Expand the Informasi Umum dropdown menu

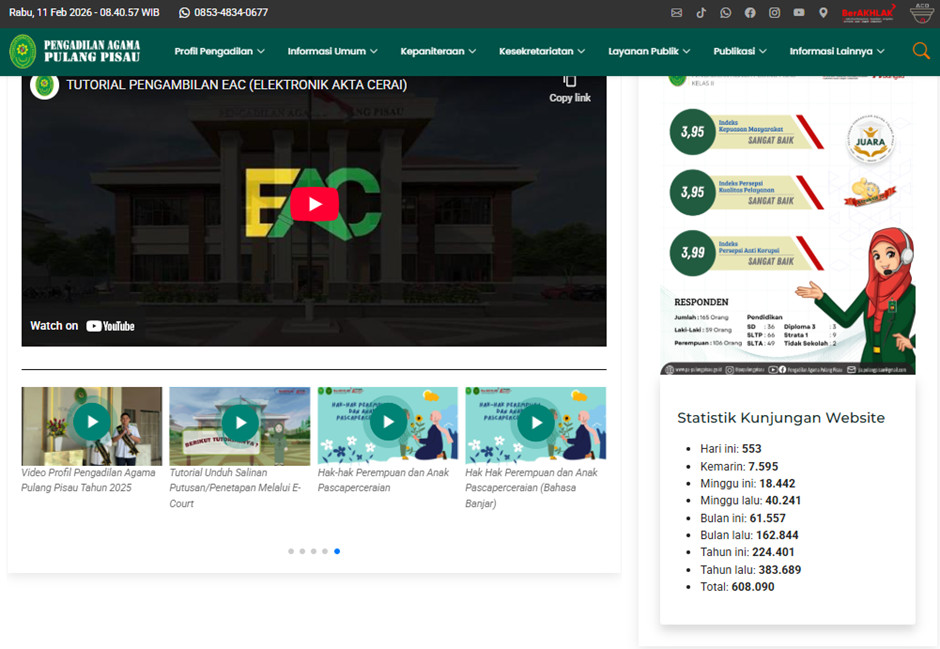(332, 51)
